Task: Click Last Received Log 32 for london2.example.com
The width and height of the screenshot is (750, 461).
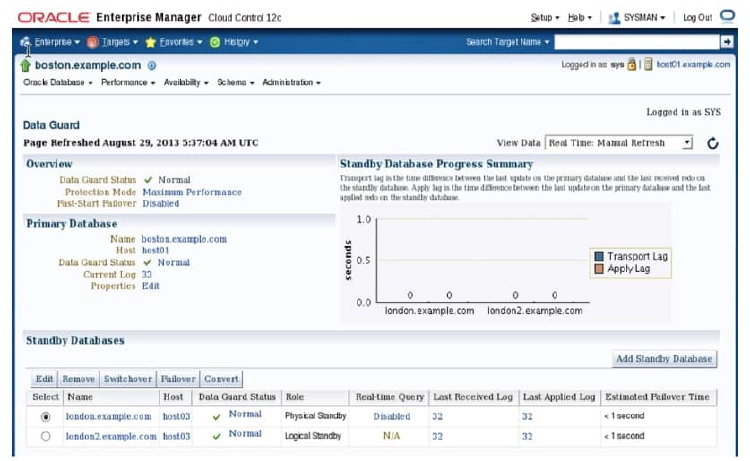Action: 437,436
